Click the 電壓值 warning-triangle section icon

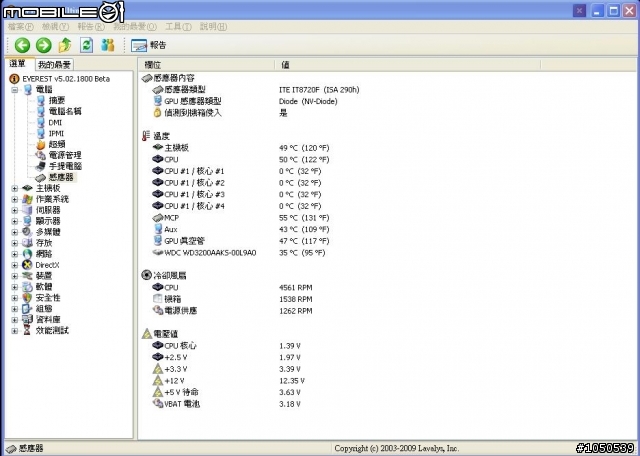point(147,334)
